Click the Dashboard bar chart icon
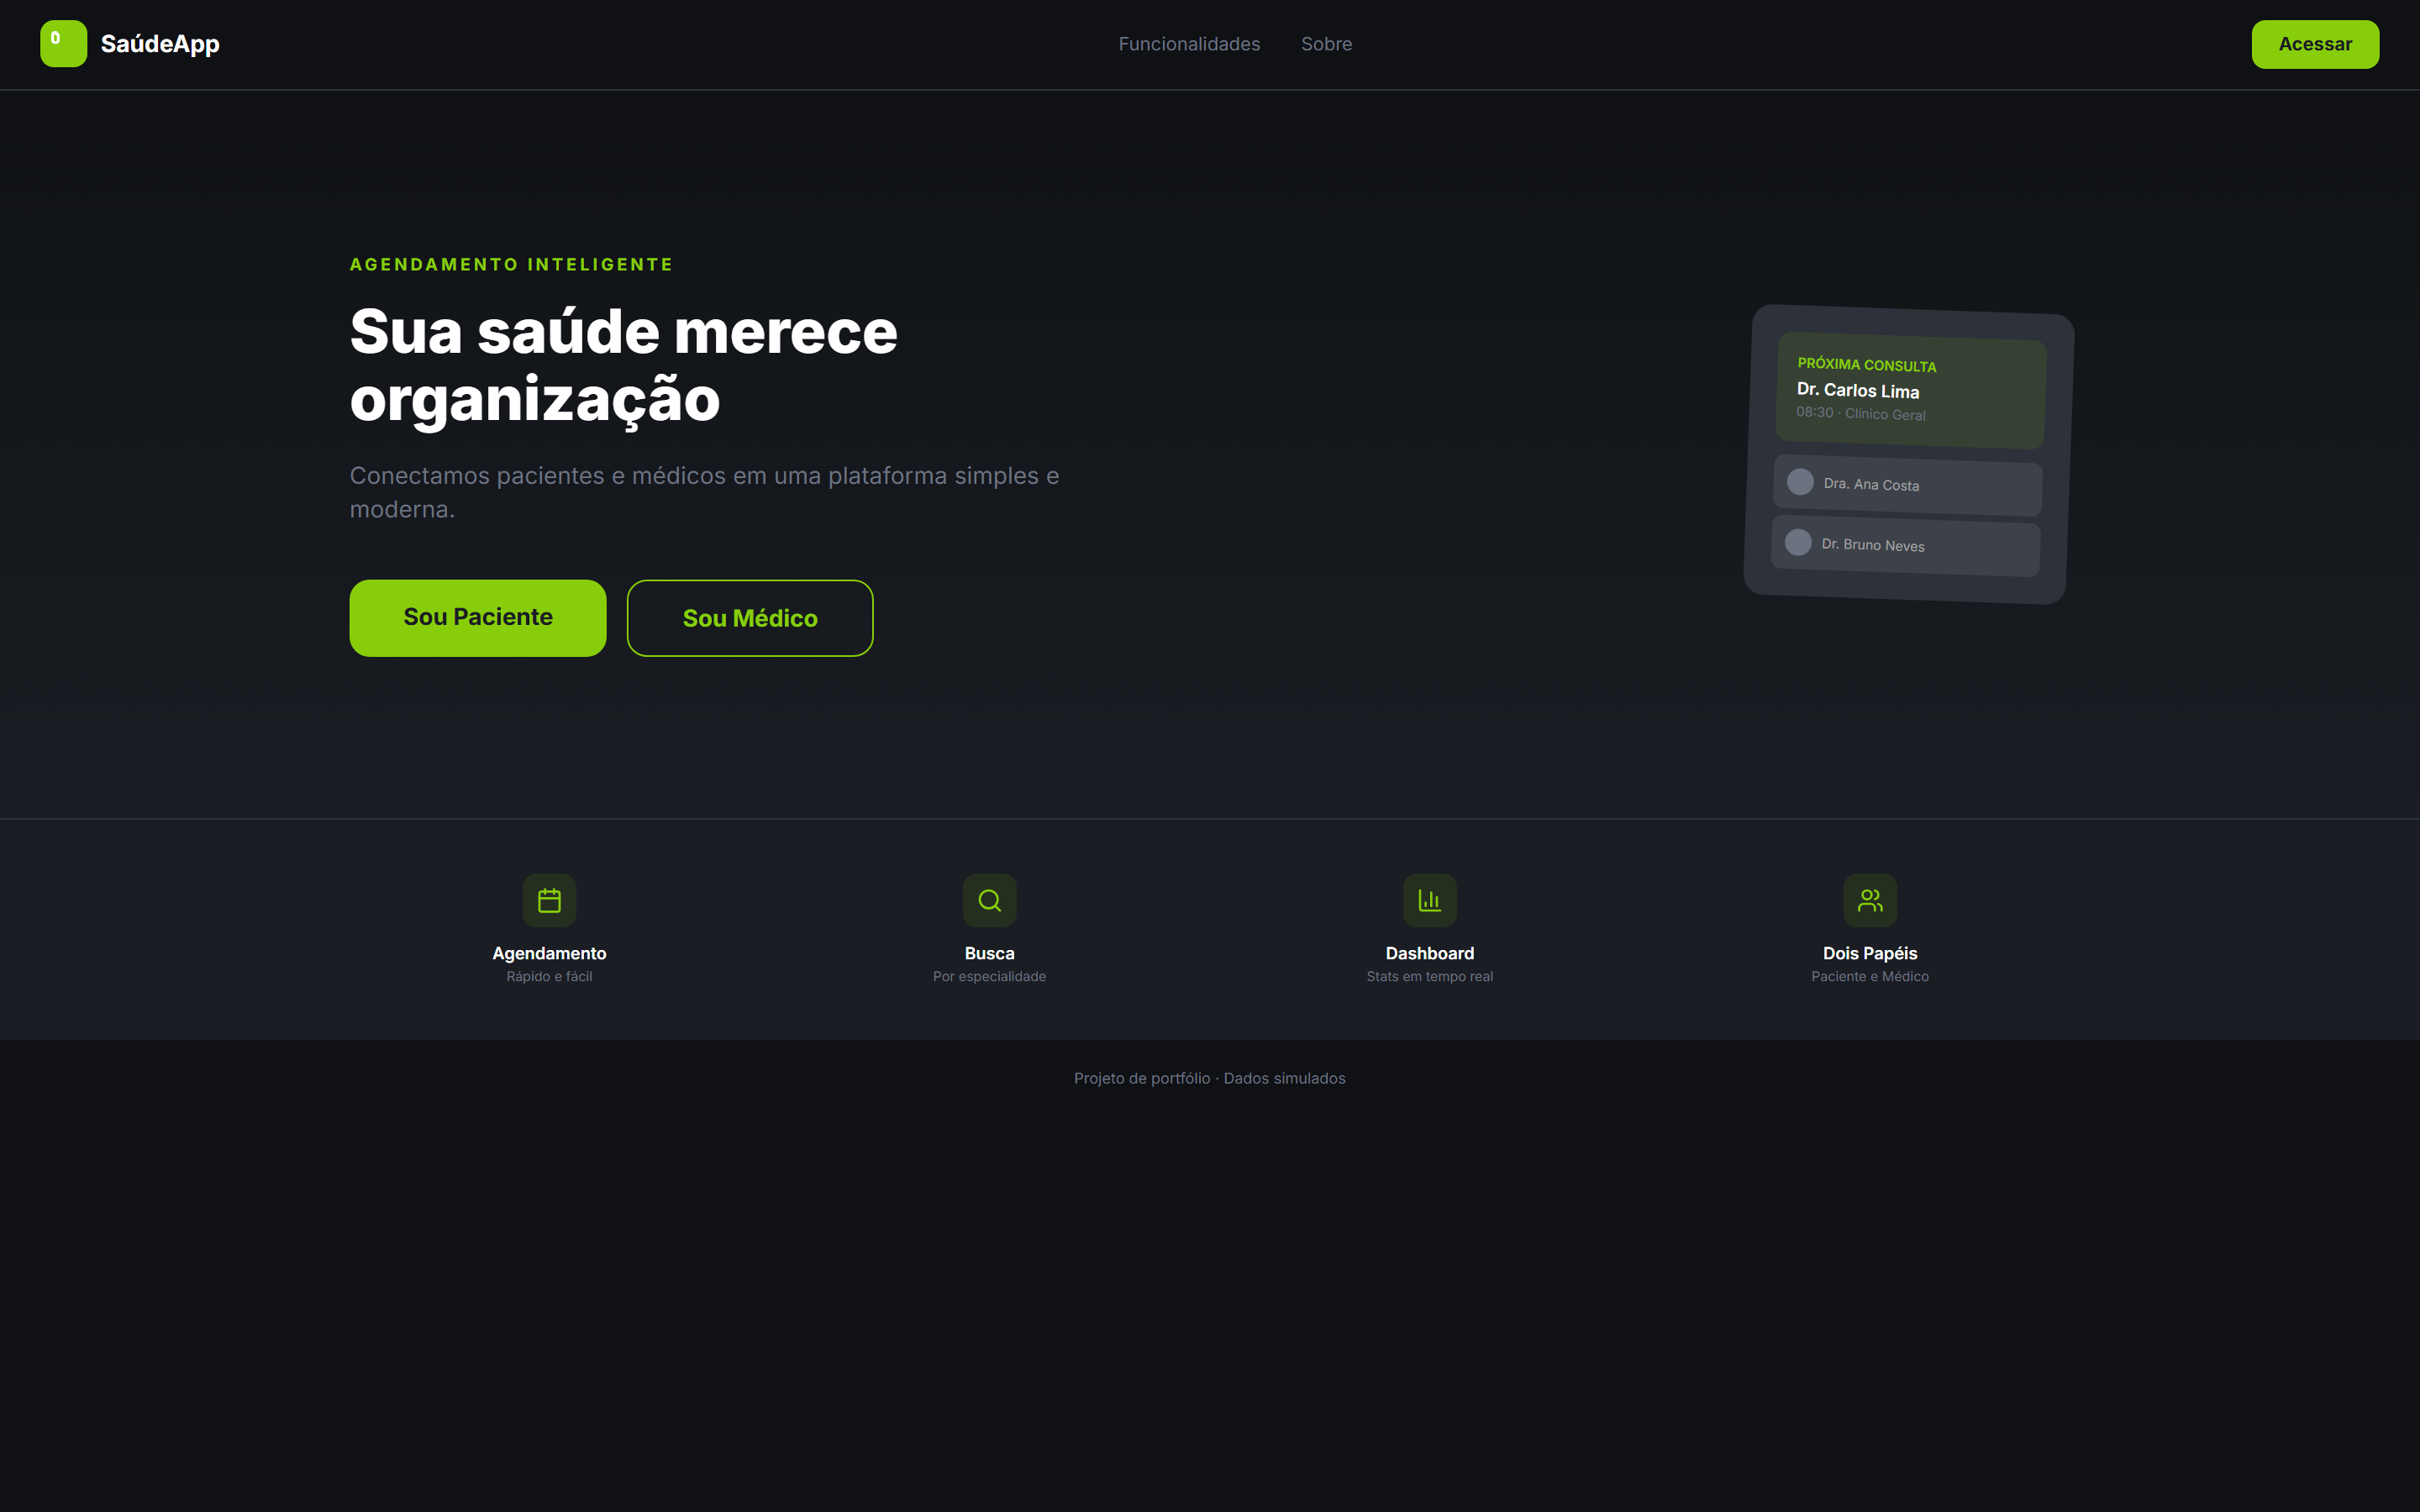 [x=1429, y=900]
